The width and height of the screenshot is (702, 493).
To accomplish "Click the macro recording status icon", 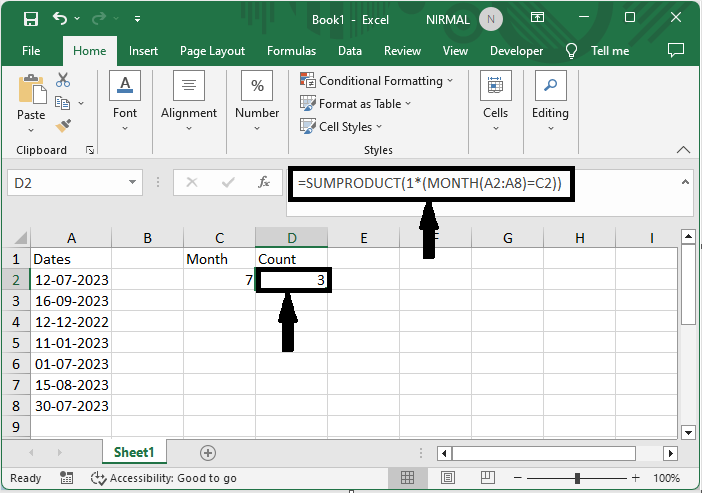I will click(67, 478).
